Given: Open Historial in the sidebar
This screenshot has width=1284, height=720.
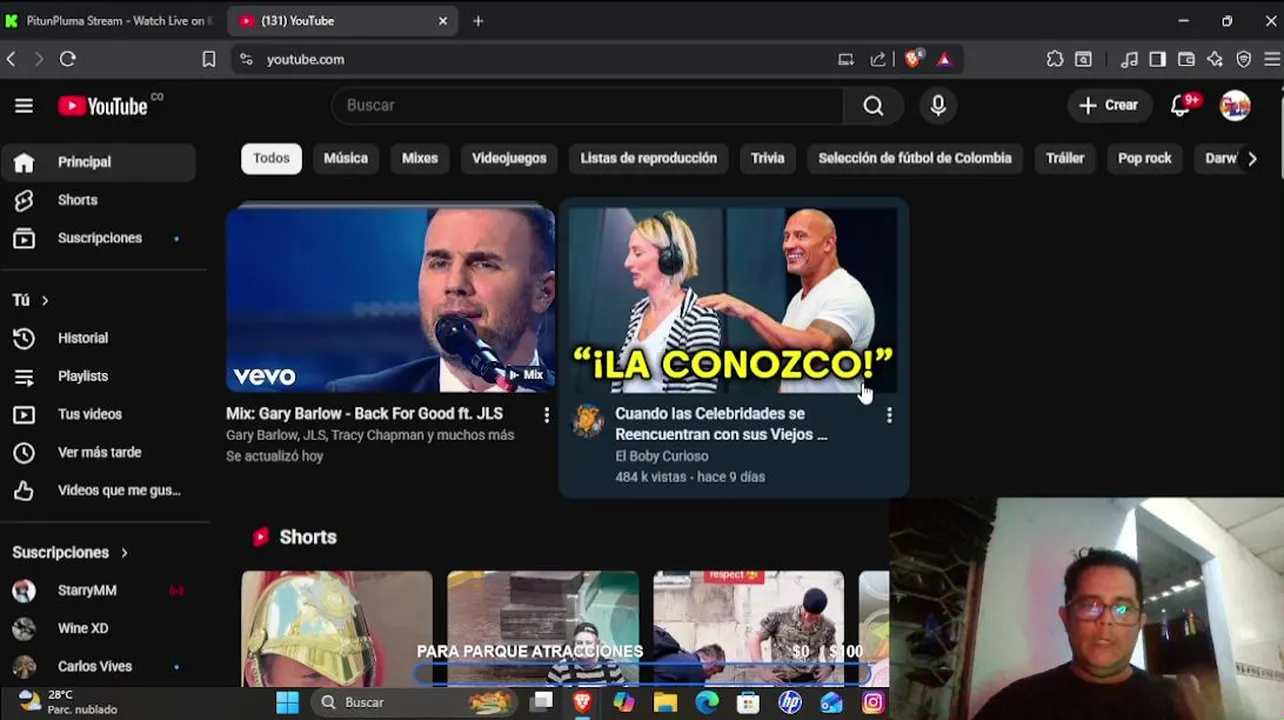Looking at the screenshot, I should click(x=98, y=338).
